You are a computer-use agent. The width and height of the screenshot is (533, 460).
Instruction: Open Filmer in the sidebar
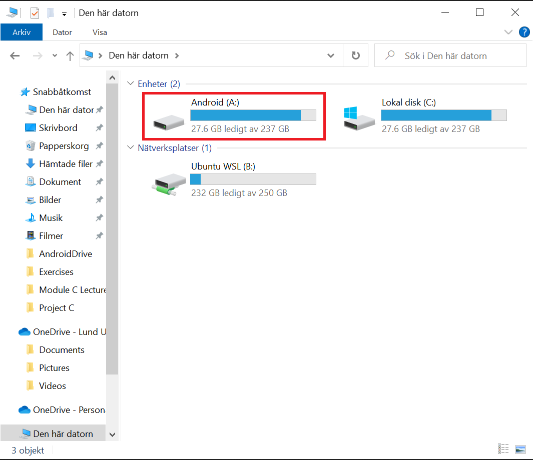(45, 236)
